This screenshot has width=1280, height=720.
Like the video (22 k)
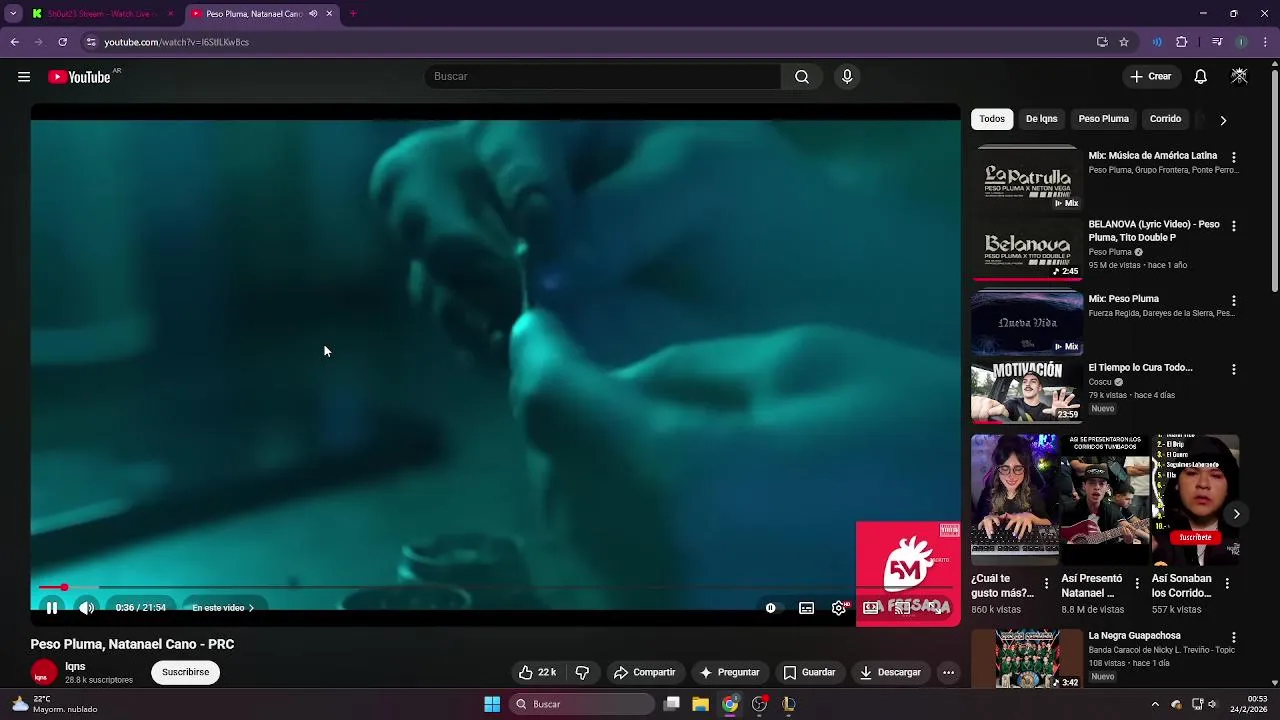[x=537, y=672]
